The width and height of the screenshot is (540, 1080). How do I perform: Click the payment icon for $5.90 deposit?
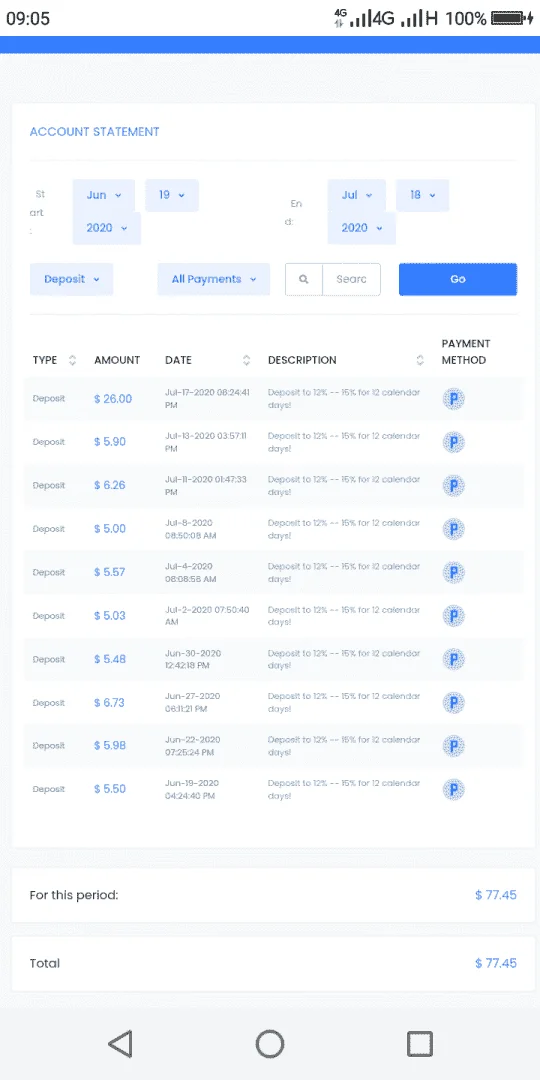[453, 442]
